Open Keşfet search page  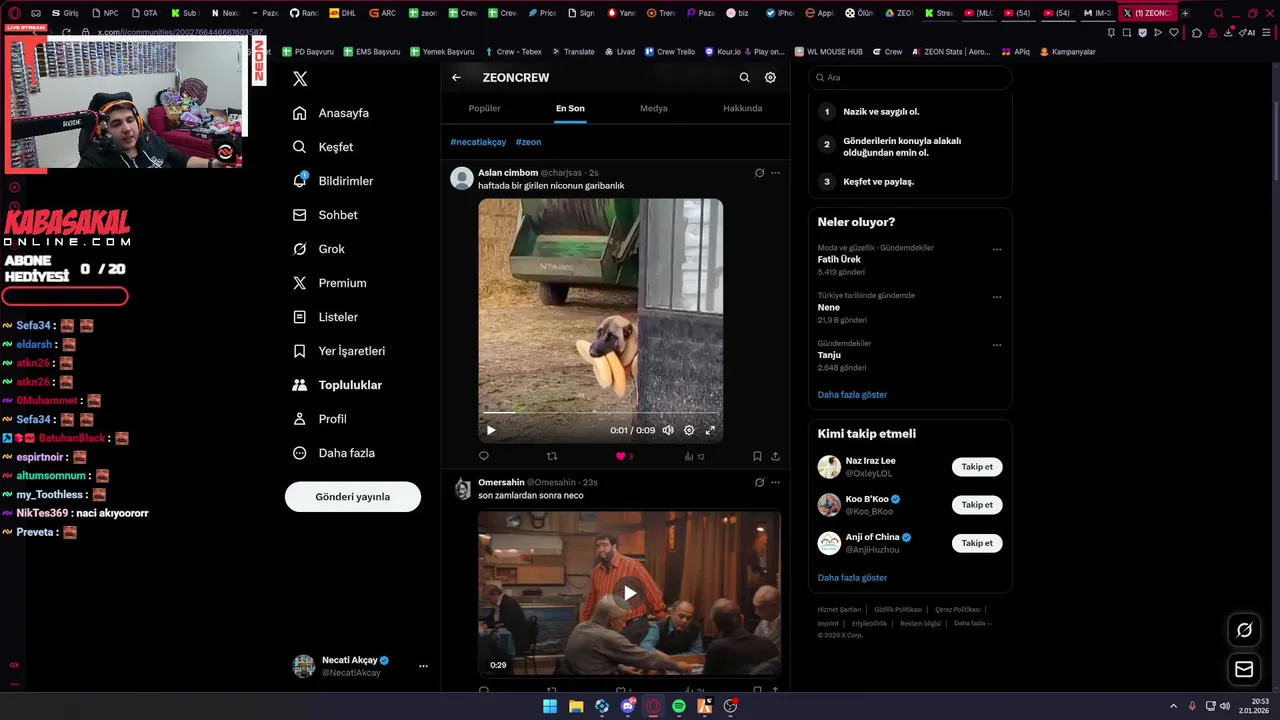click(323, 147)
